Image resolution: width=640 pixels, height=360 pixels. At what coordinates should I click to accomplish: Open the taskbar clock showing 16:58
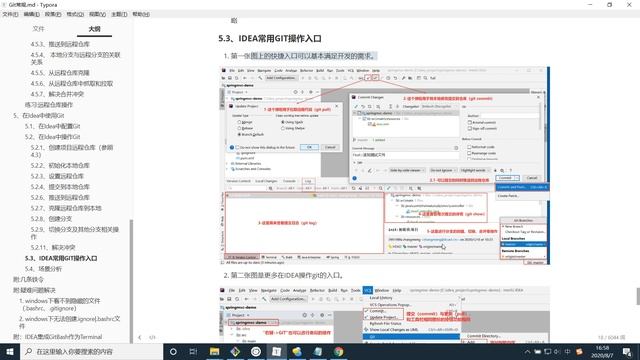(602, 351)
